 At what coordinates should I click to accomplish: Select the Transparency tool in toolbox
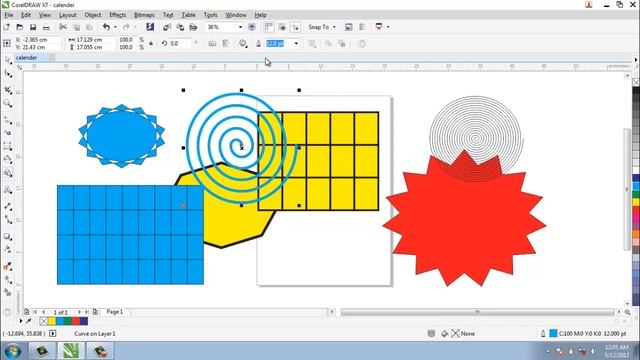(7, 249)
